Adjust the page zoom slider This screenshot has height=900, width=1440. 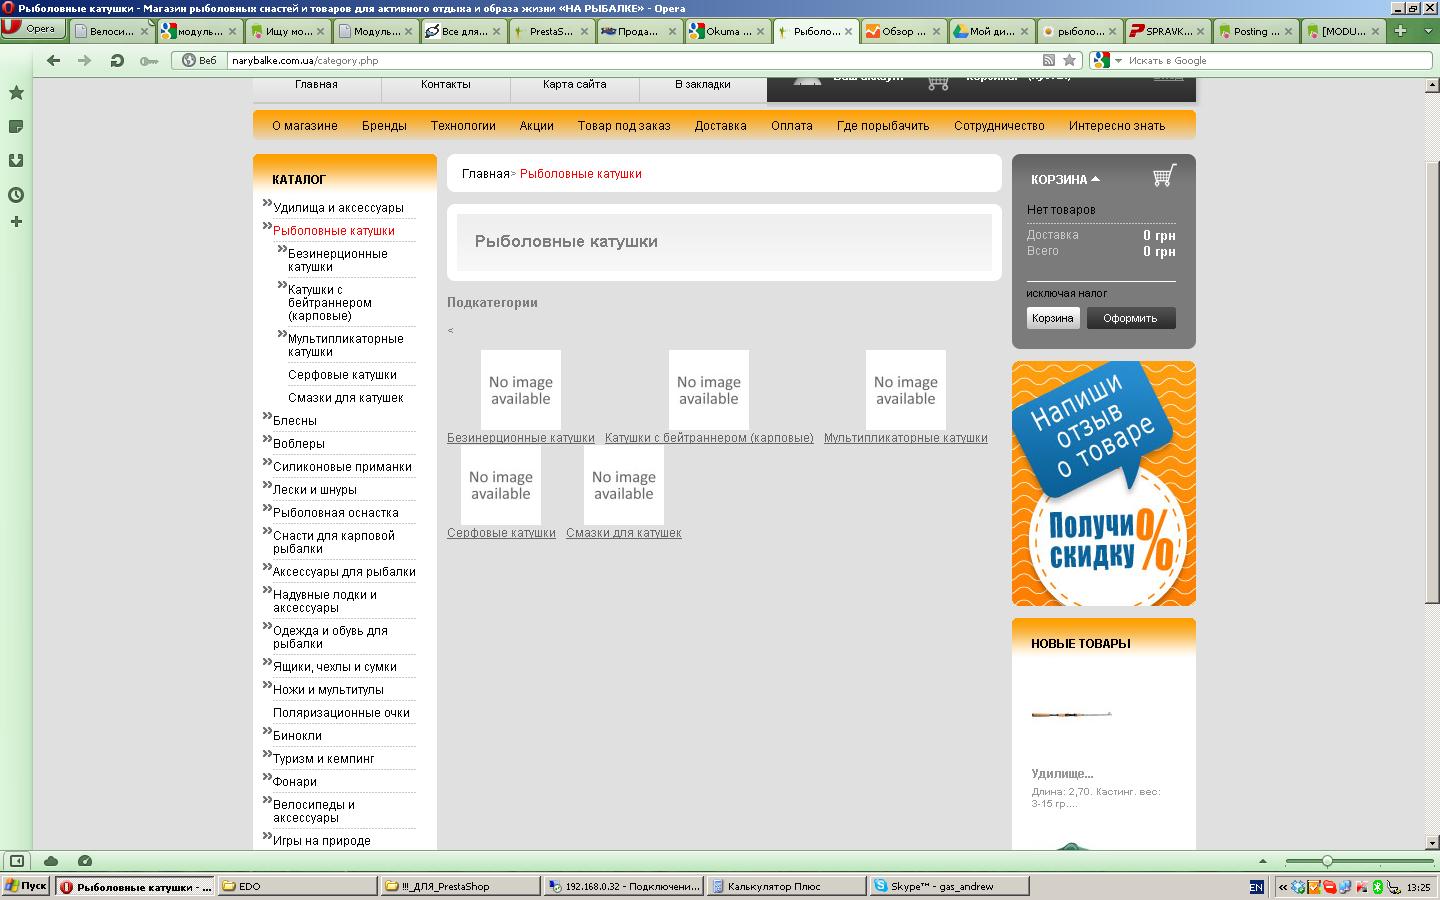point(1327,861)
